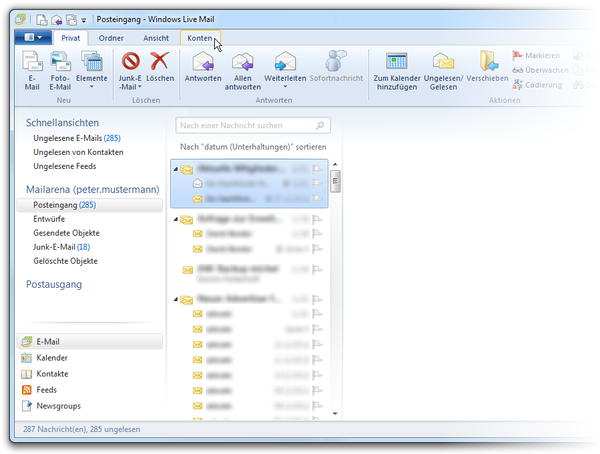Switch to Newsgroups view
This screenshot has width=600, height=454.
coord(51,406)
